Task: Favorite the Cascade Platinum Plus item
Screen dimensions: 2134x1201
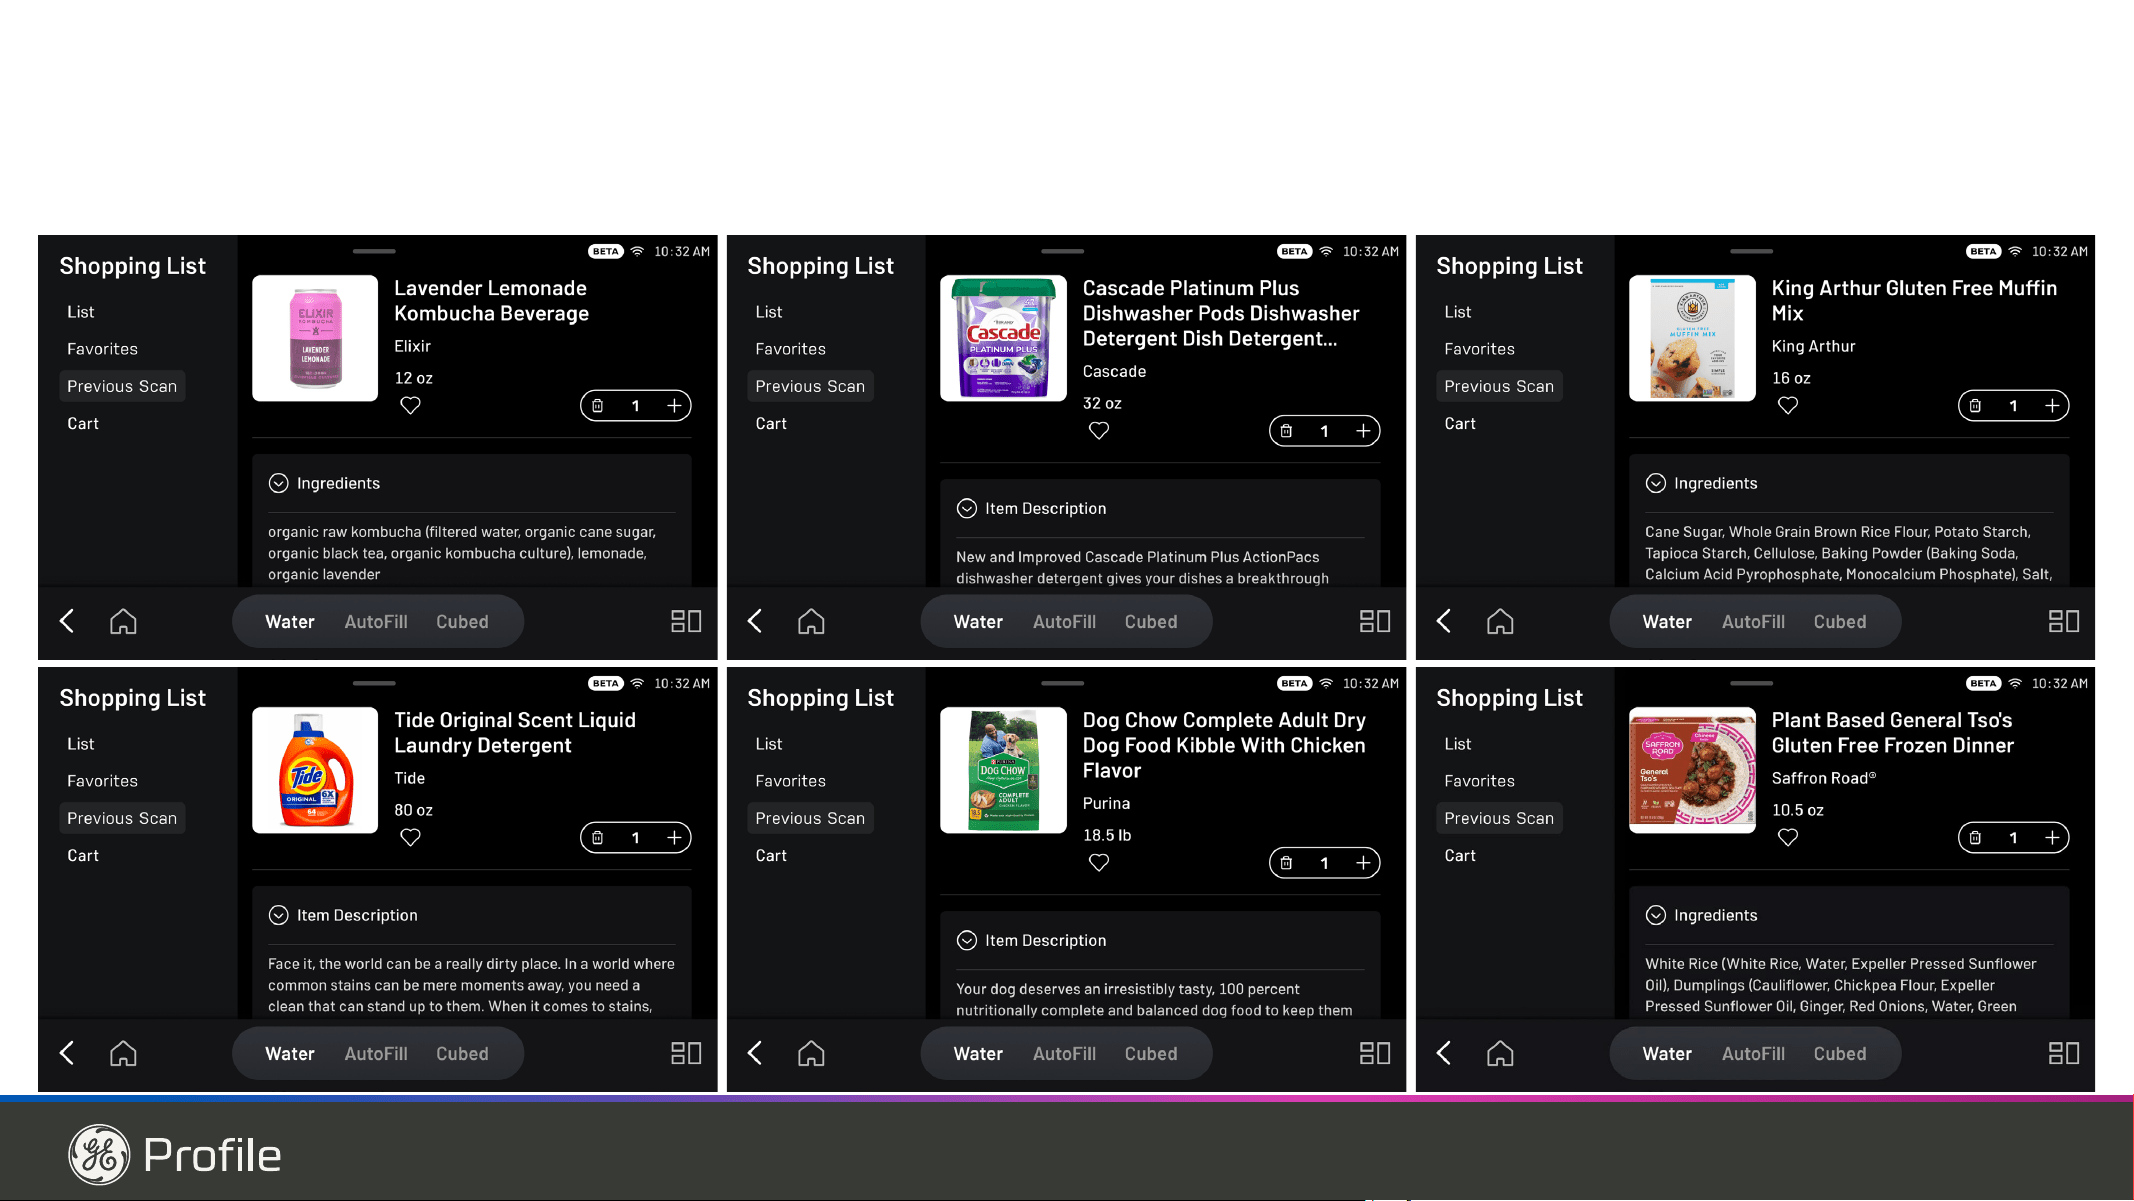Action: (1099, 430)
